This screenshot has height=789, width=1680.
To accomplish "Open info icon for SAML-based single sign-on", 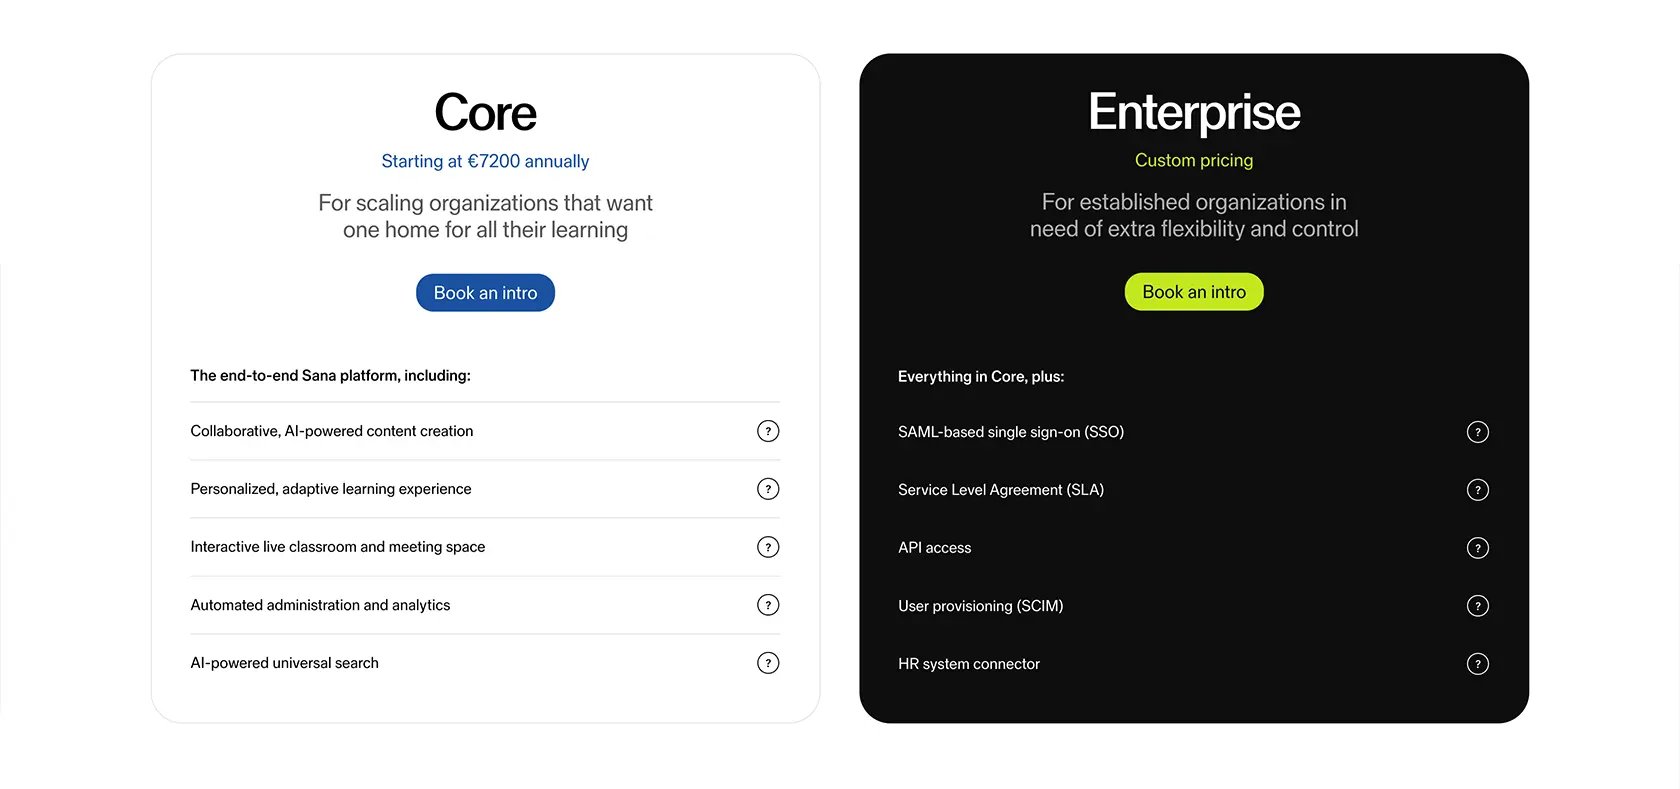I will (x=1478, y=432).
